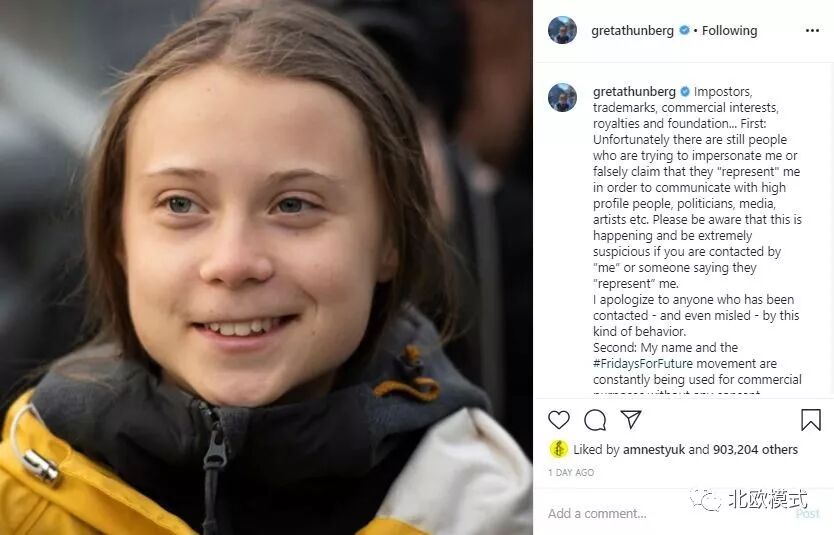This screenshot has height=535, width=834.
Task: Open gretathunberg profile picture in header
Action: pyautogui.click(x=562, y=30)
